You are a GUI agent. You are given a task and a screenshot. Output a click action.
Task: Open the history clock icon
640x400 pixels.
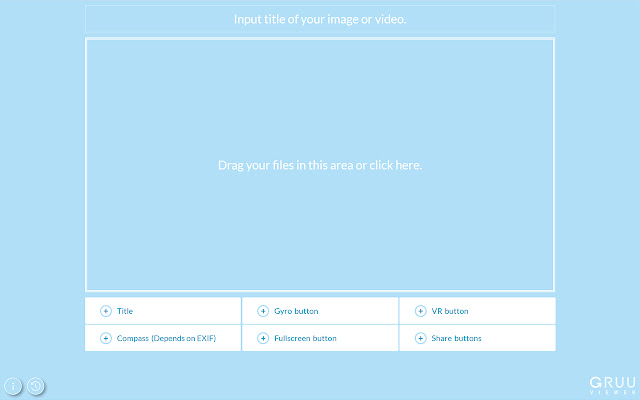36,385
